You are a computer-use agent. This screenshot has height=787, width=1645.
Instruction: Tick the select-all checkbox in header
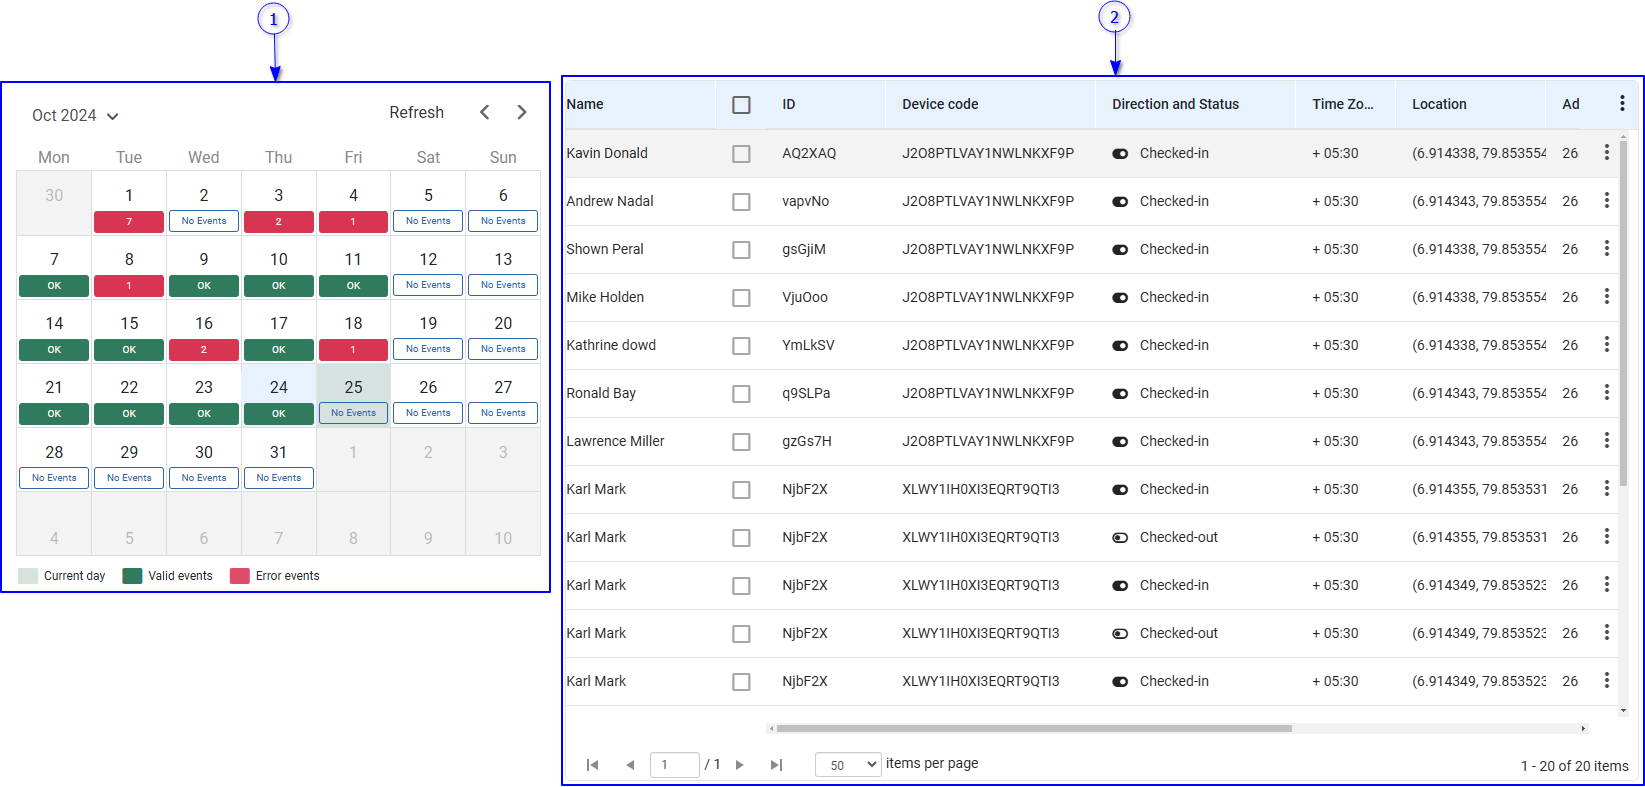coord(741,104)
